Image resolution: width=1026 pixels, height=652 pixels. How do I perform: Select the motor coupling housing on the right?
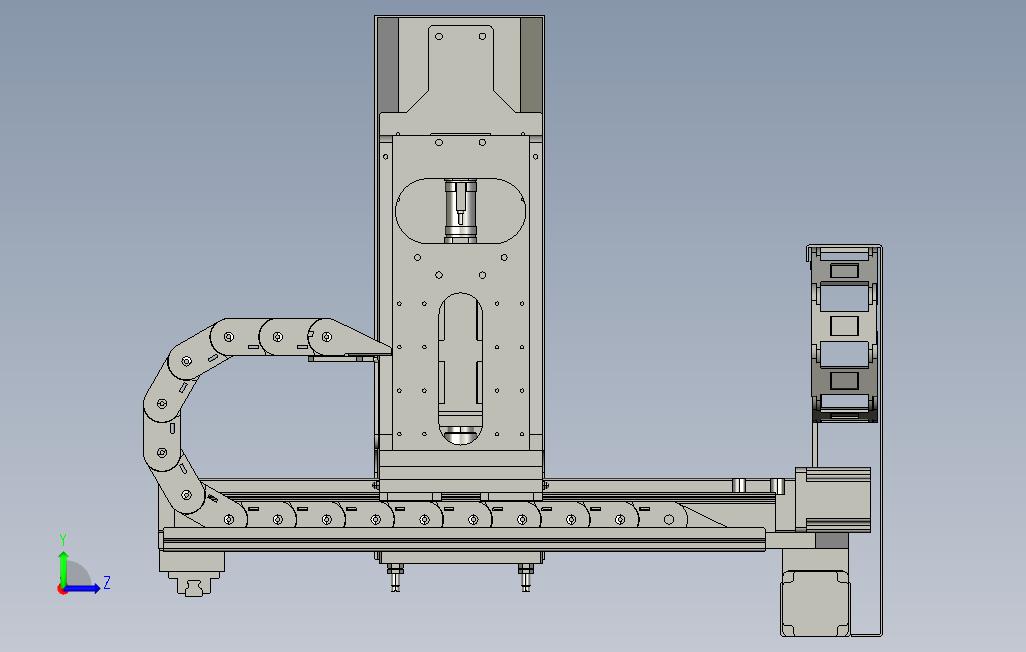click(833, 499)
